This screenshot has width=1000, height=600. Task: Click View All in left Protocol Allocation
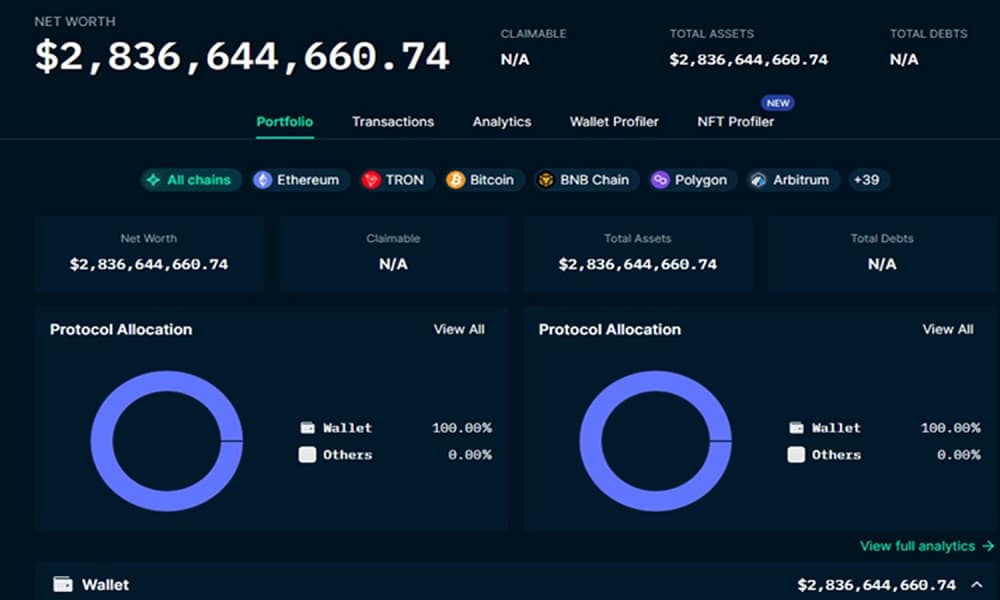tap(459, 329)
